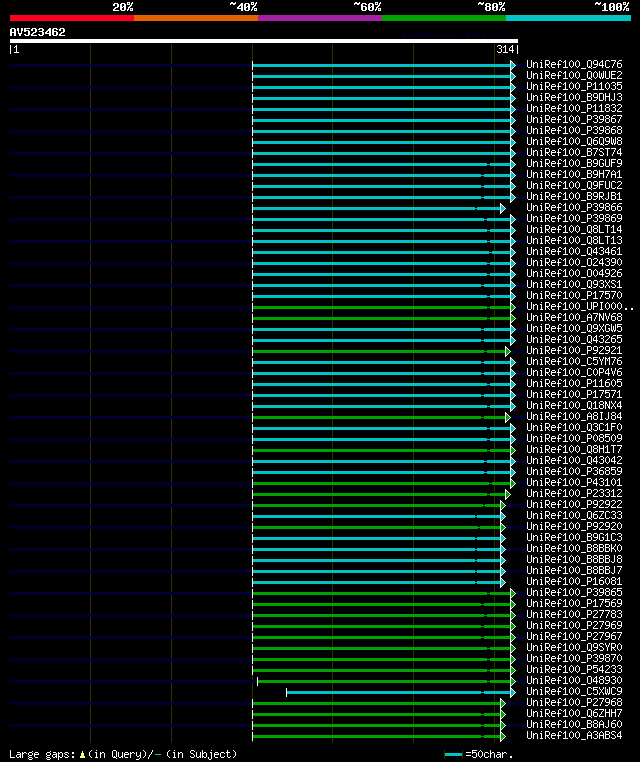Image resolution: width=640 pixels, height=762 pixels.
Task: Select the UniRef100_P23312 label
Action: 574,493
